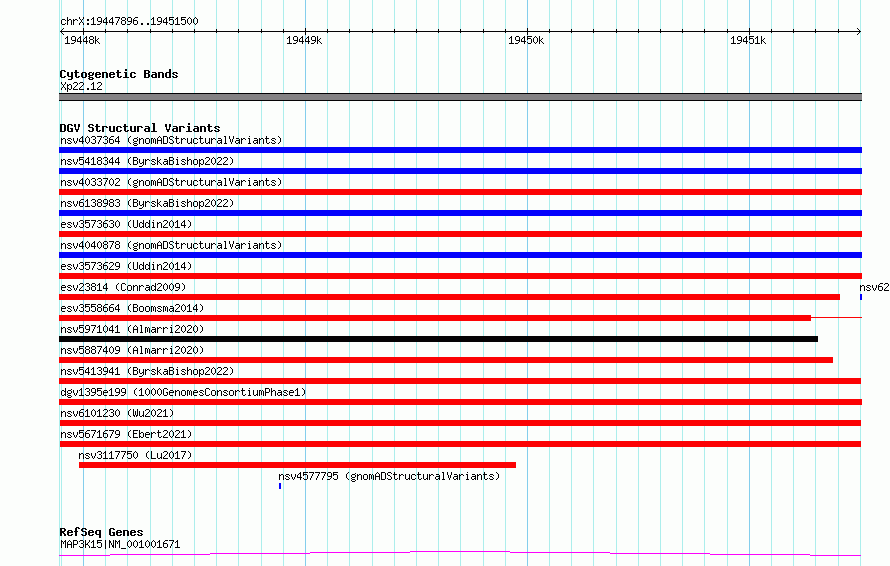Click the red bar under esv3573629
The image size is (890, 566).
click(460, 276)
